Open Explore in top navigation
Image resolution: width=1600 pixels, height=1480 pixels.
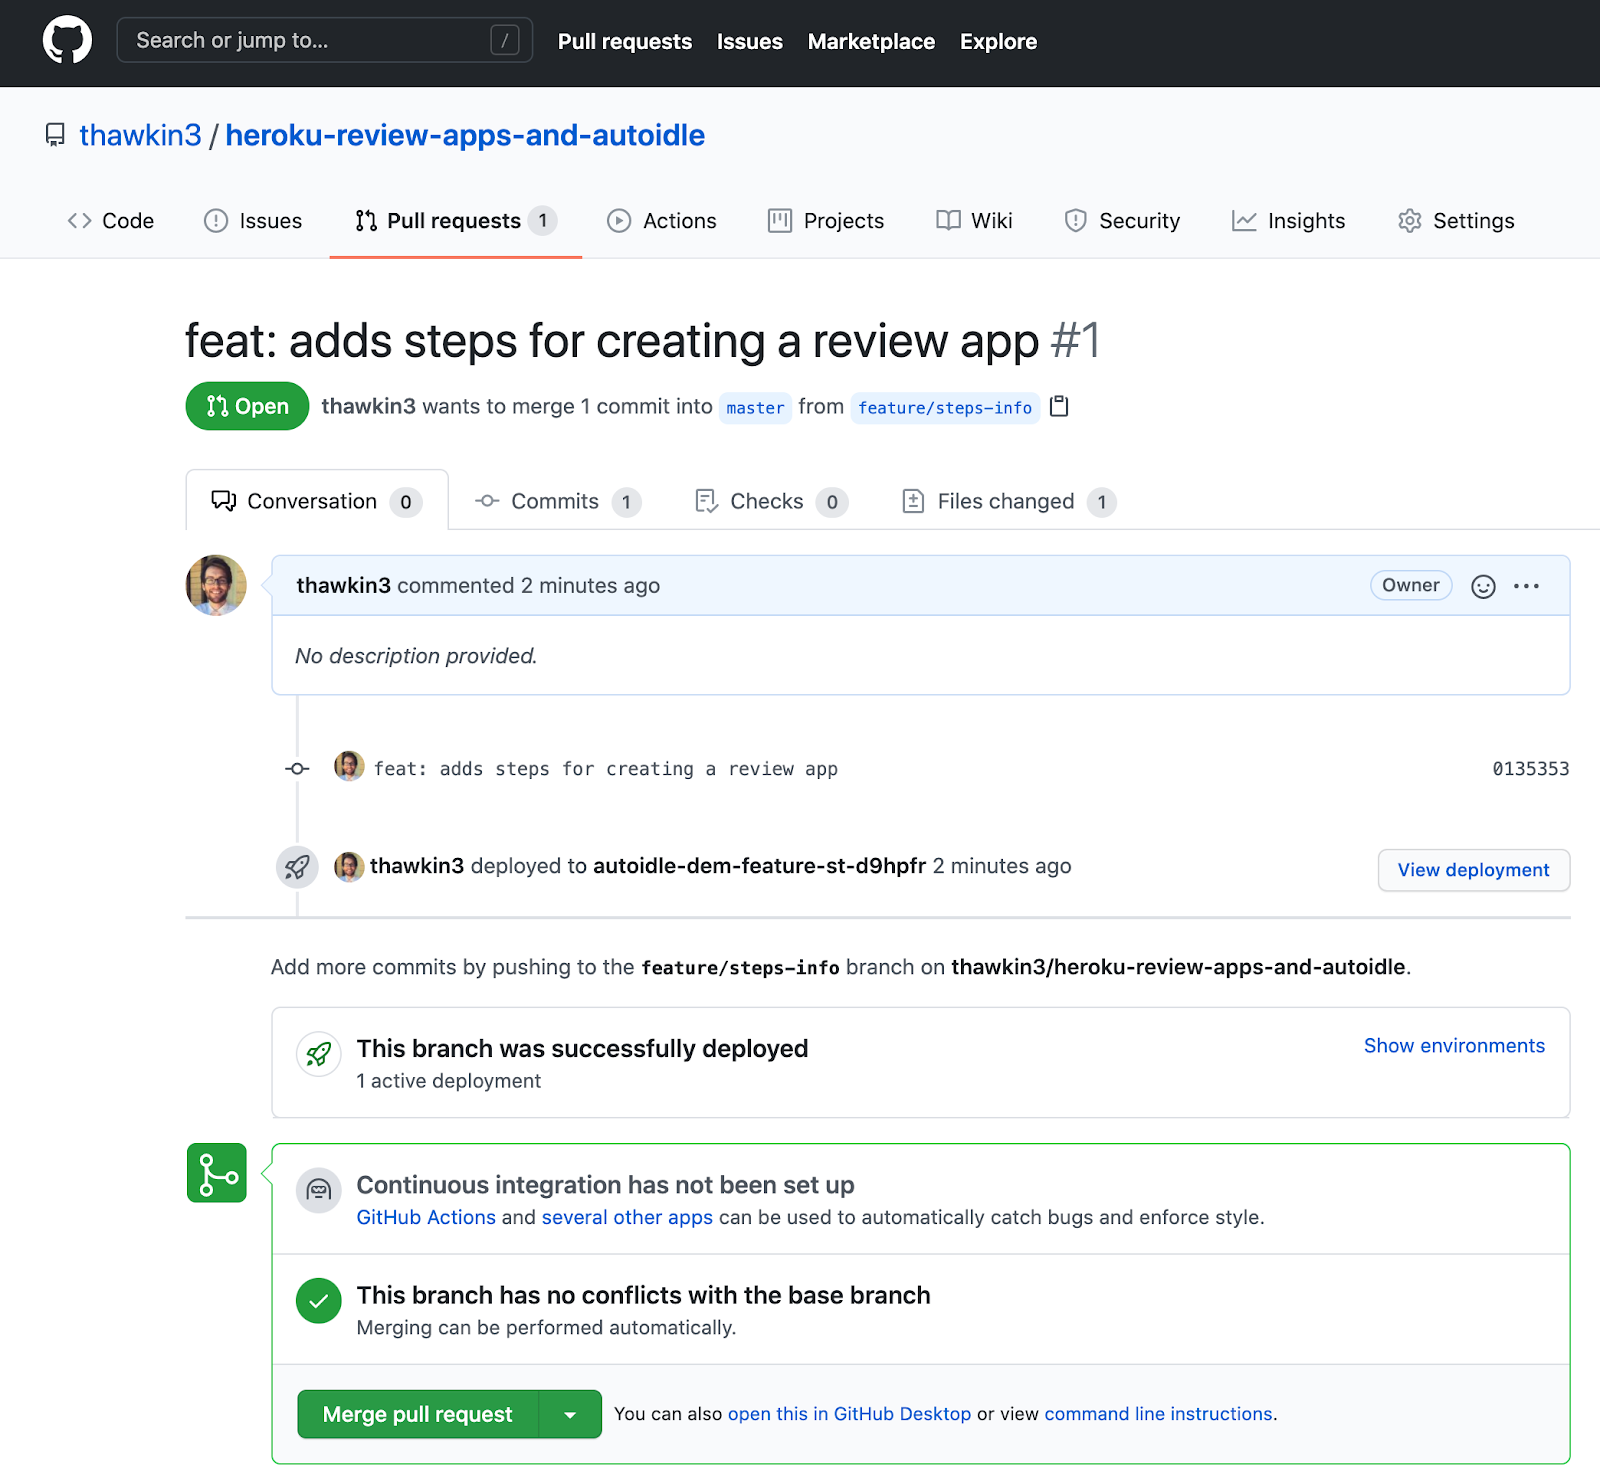tap(998, 42)
